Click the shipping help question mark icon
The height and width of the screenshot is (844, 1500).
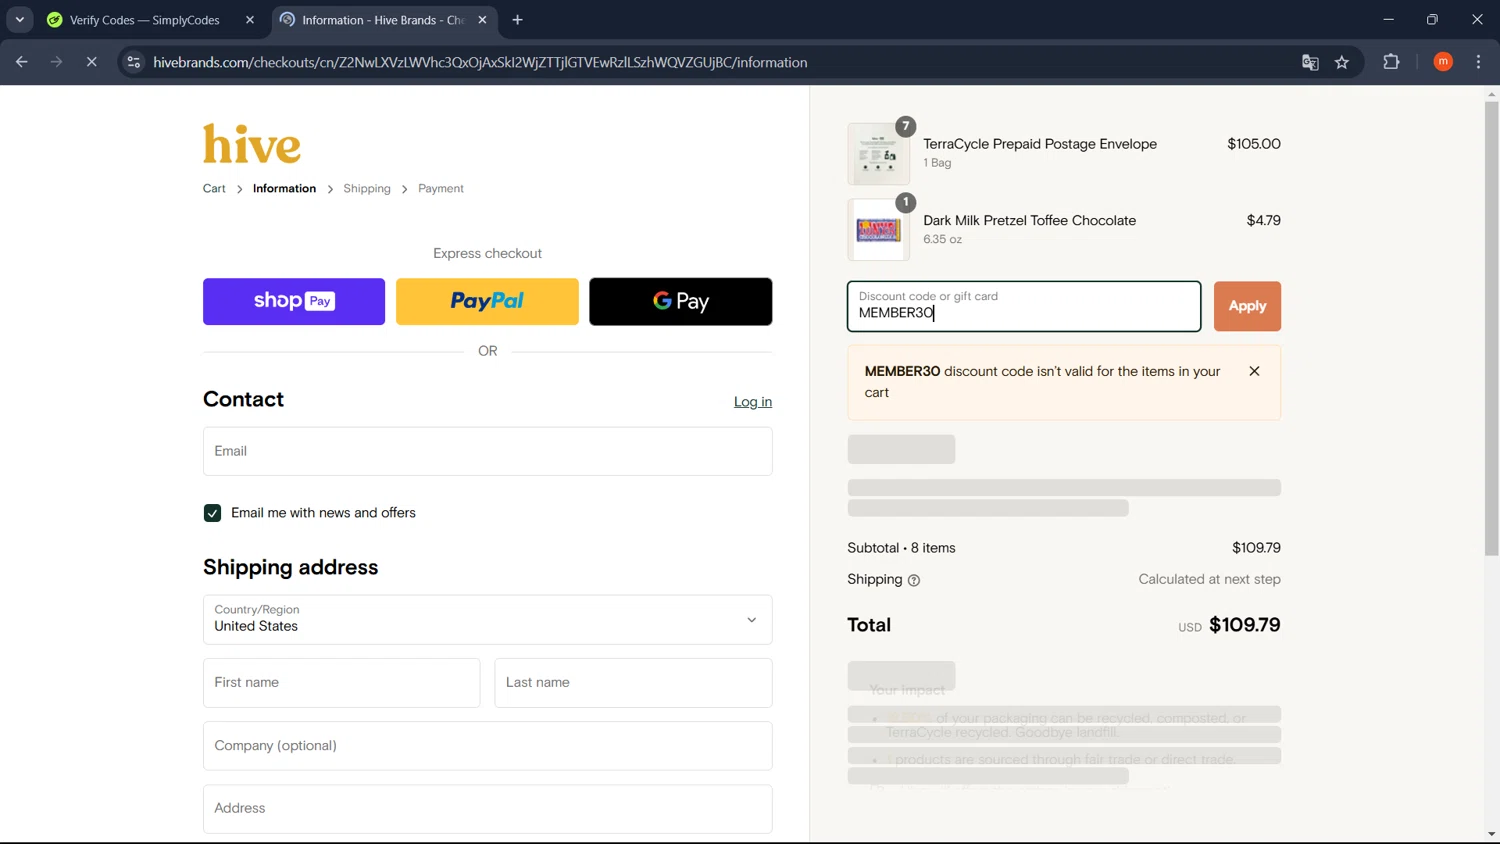click(913, 580)
